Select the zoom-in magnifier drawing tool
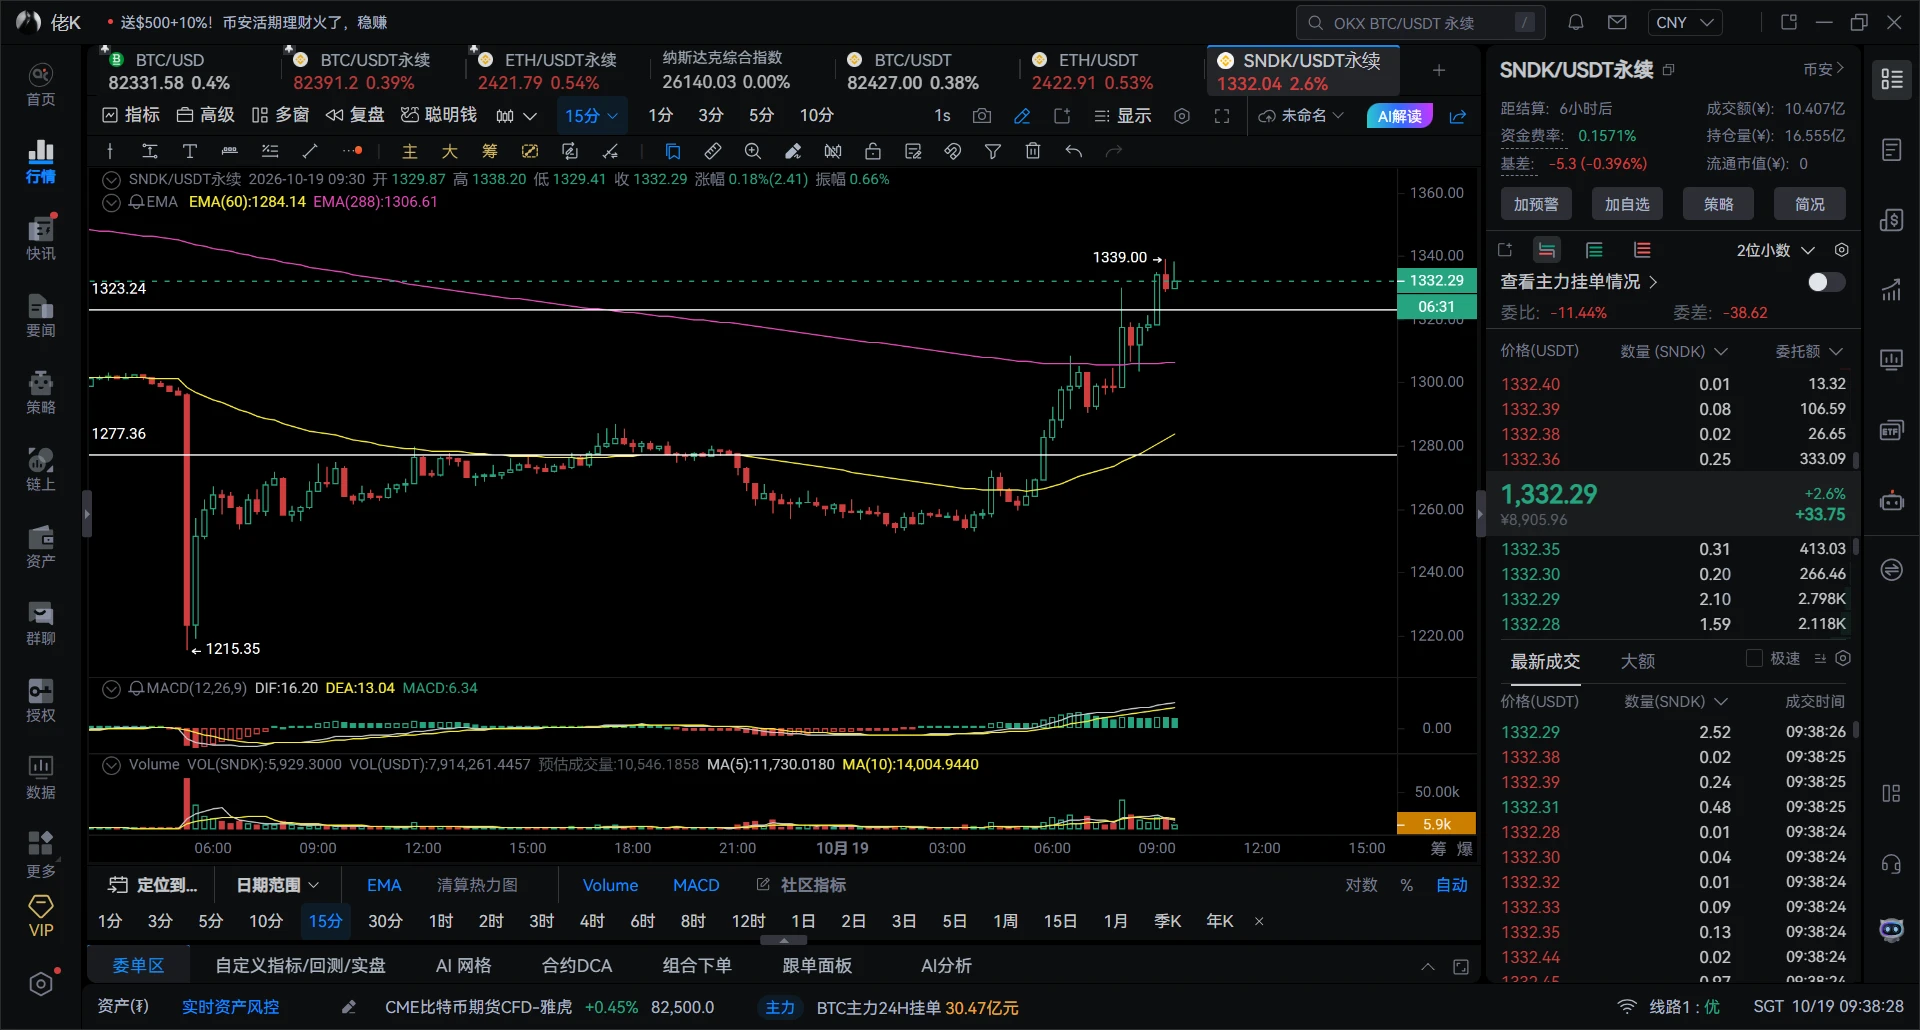Screen dimensions: 1920x1030 (x=753, y=151)
